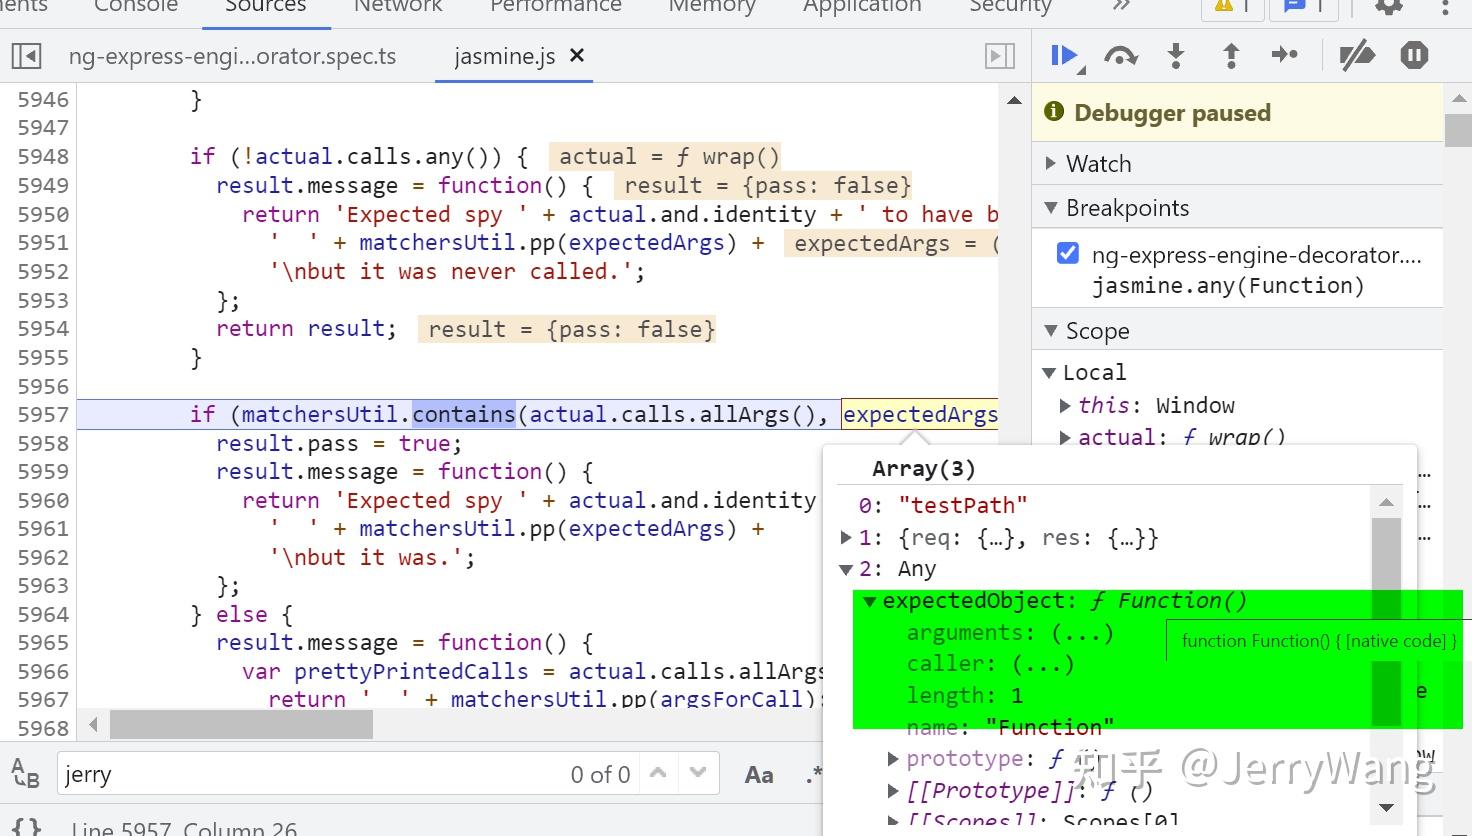
Task: Go to next search match
Action: pyautogui.click(x=698, y=773)
